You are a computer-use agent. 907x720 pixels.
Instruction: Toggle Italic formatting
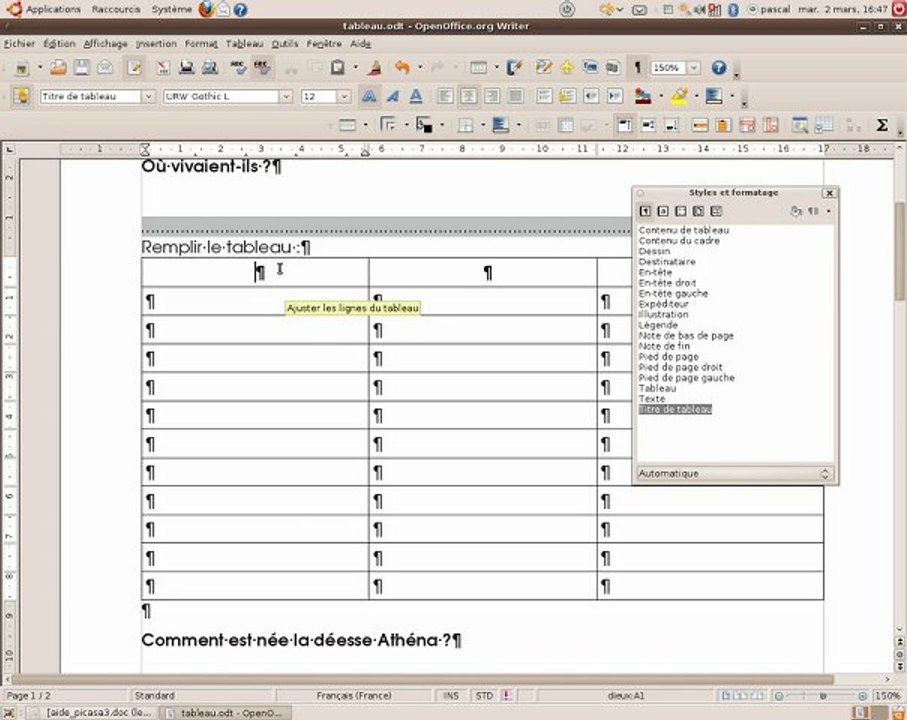point(393,96)
